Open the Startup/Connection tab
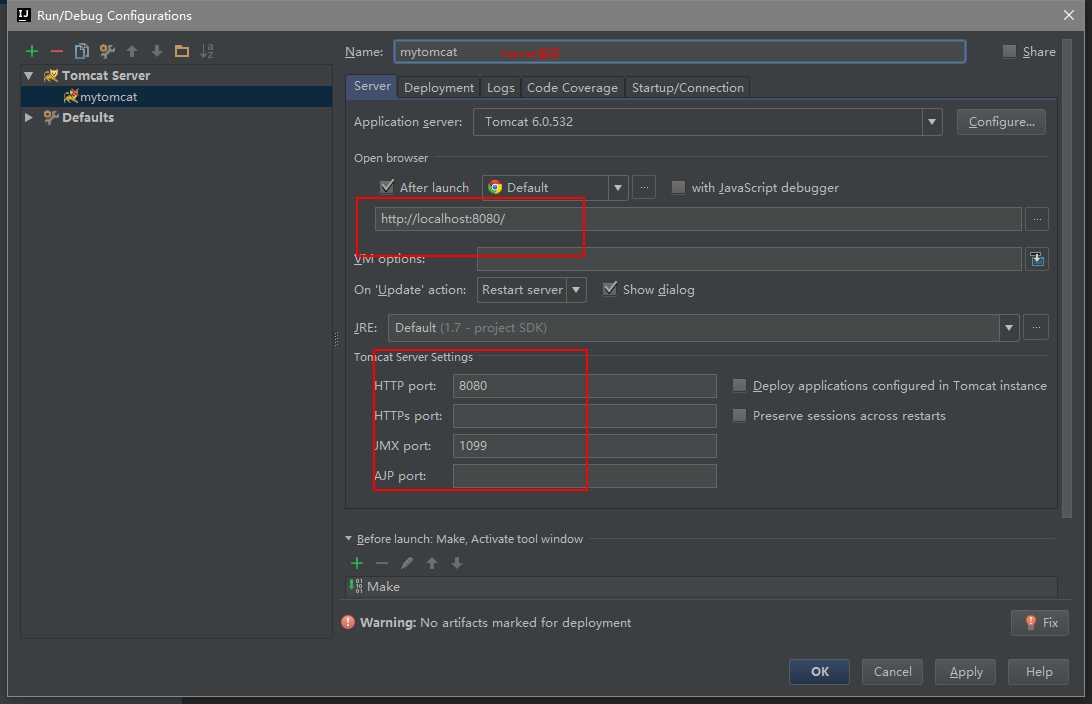The image size is (1092, 704). tap(687, 88)
